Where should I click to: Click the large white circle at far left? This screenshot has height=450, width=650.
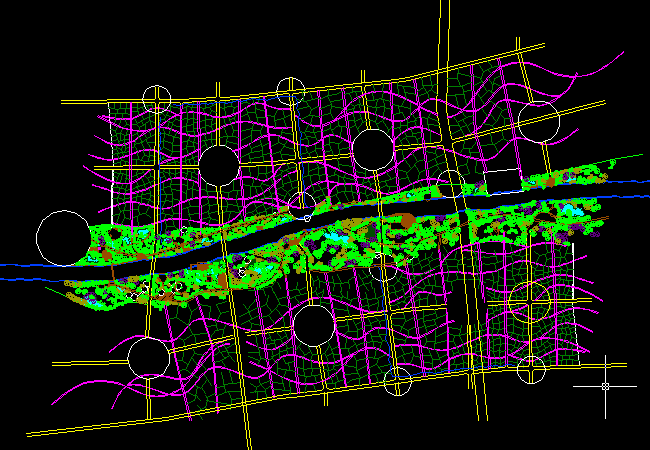(x=63, y=238)
